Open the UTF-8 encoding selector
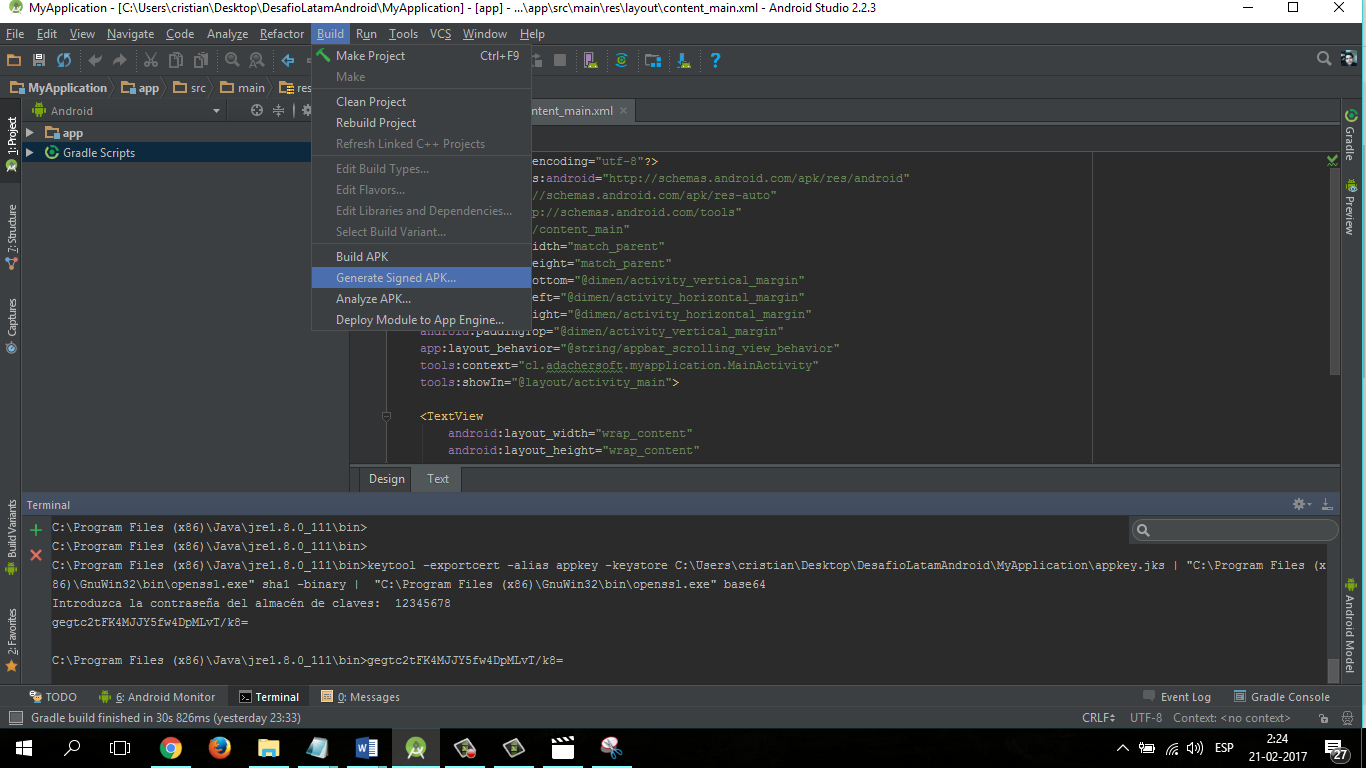 1146,718
